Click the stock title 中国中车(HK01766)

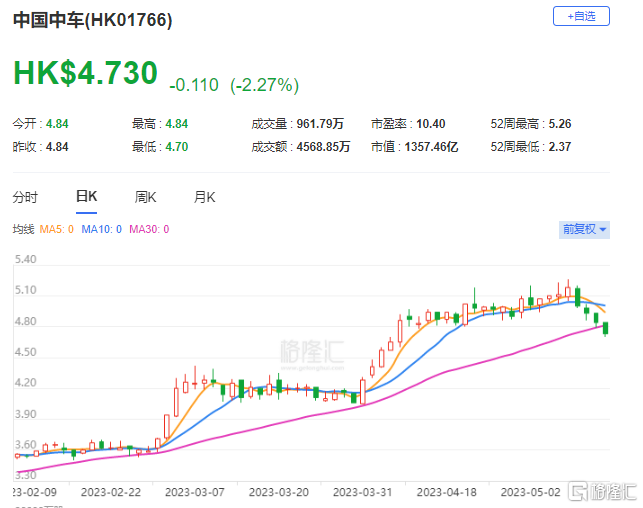pyautogui.click(x=93, y=20)
